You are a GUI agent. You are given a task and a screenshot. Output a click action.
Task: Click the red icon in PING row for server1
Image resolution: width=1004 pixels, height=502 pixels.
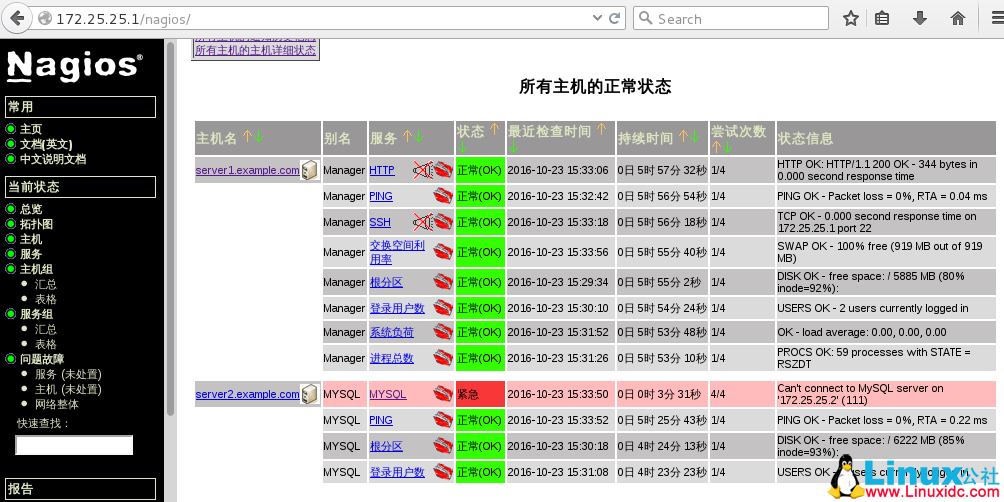[442, 196]
